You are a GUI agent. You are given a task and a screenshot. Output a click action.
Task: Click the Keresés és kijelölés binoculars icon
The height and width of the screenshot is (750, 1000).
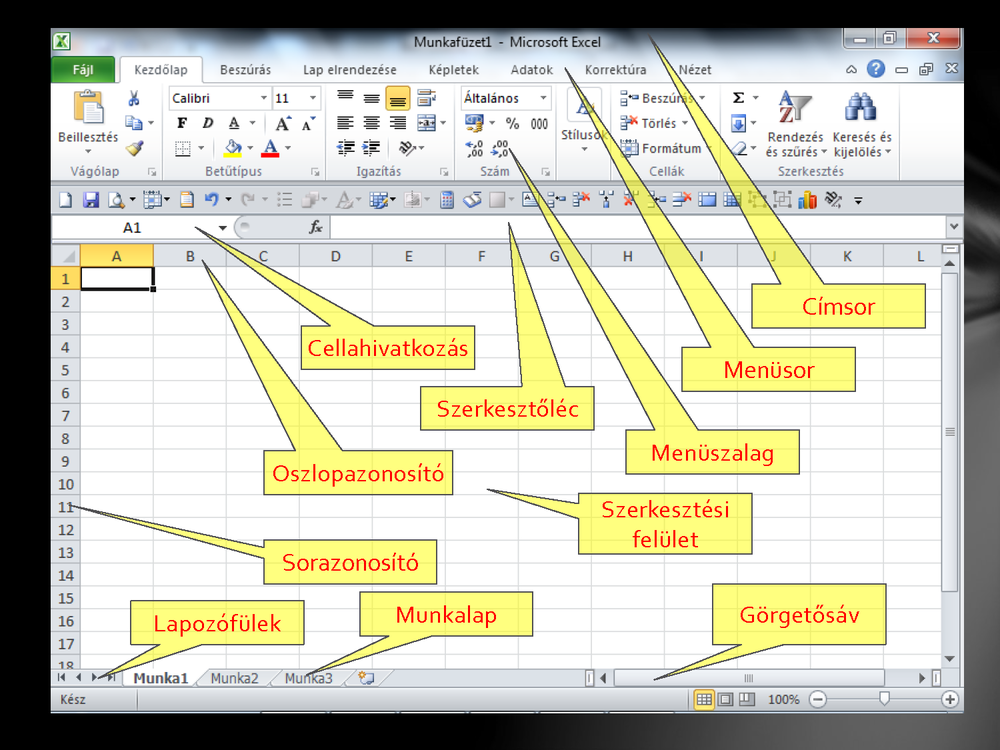click(x=860, y=107)
